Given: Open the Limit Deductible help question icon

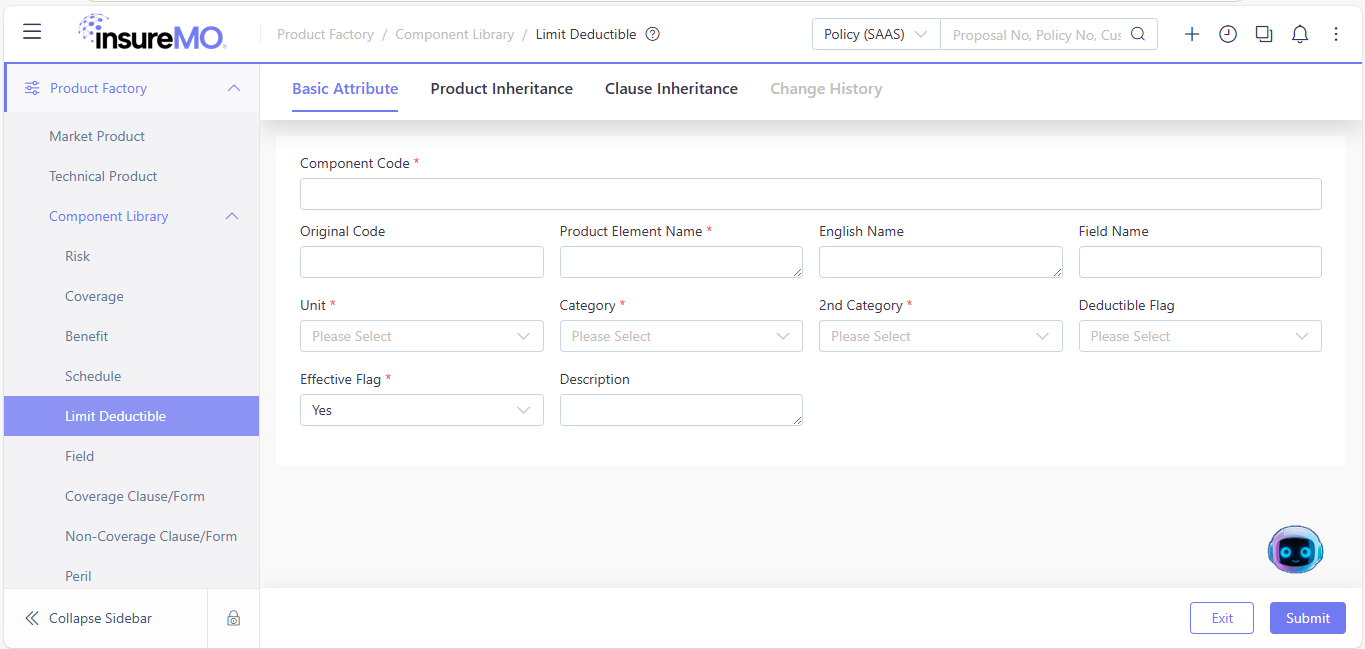Looking at the screenshot, I should click(653, 34).
